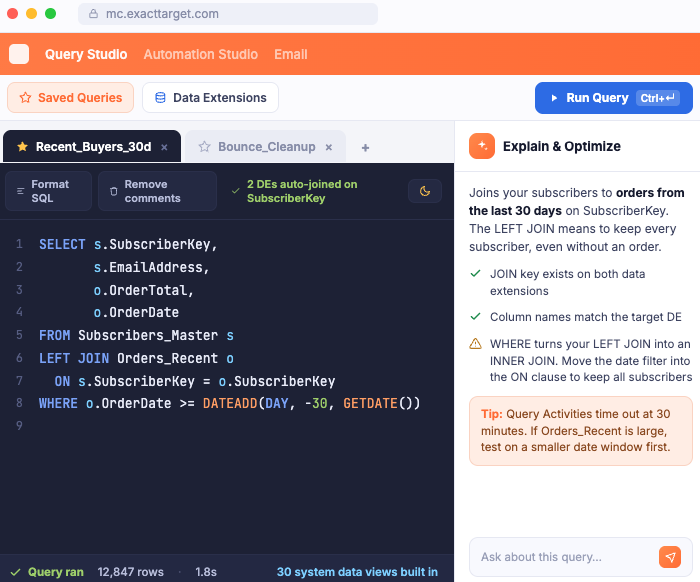Click the Saved Queries star icon

pyautogui.click(x=25, y=98)
